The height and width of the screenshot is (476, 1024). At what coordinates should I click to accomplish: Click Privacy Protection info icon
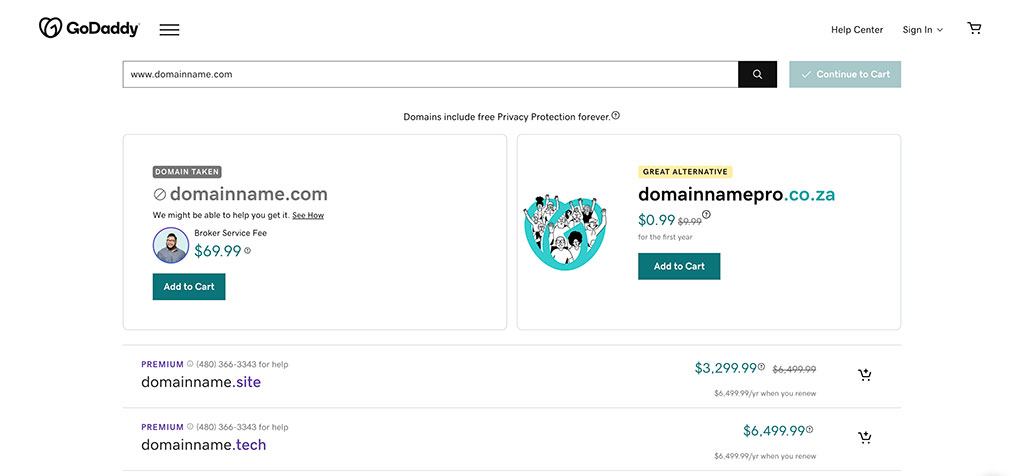[616, 115]
